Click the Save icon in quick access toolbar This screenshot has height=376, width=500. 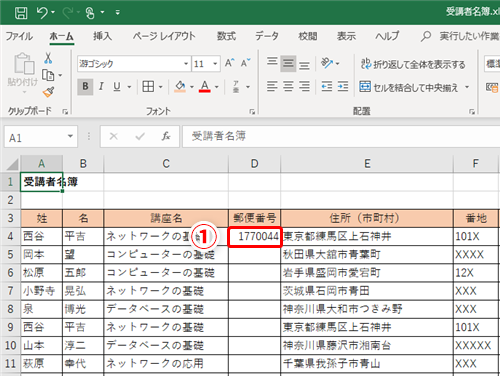(21, 13)
